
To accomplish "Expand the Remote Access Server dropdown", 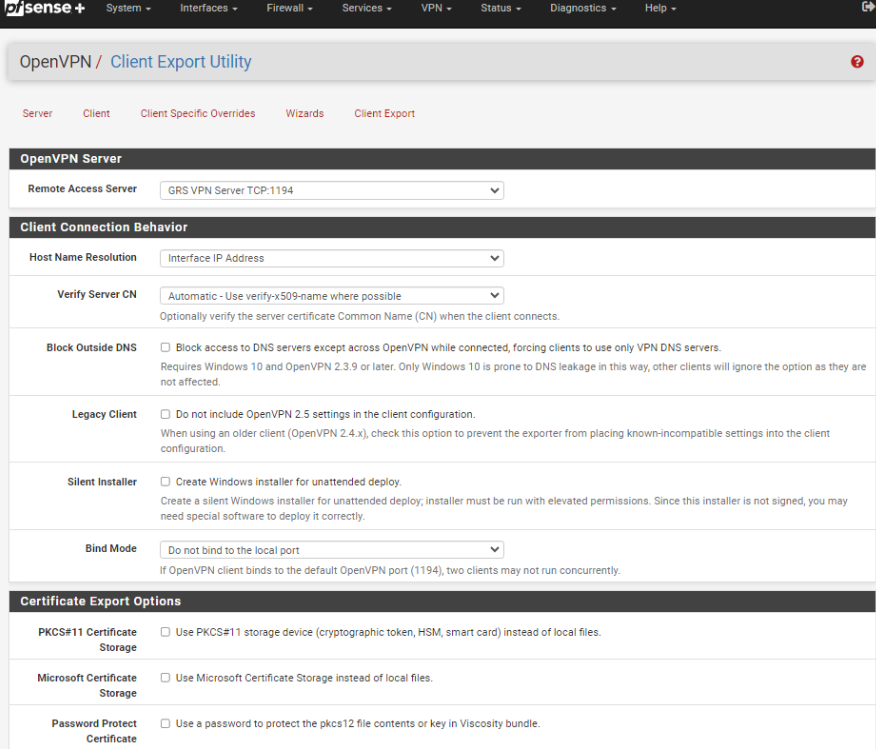I will point(332,190).
